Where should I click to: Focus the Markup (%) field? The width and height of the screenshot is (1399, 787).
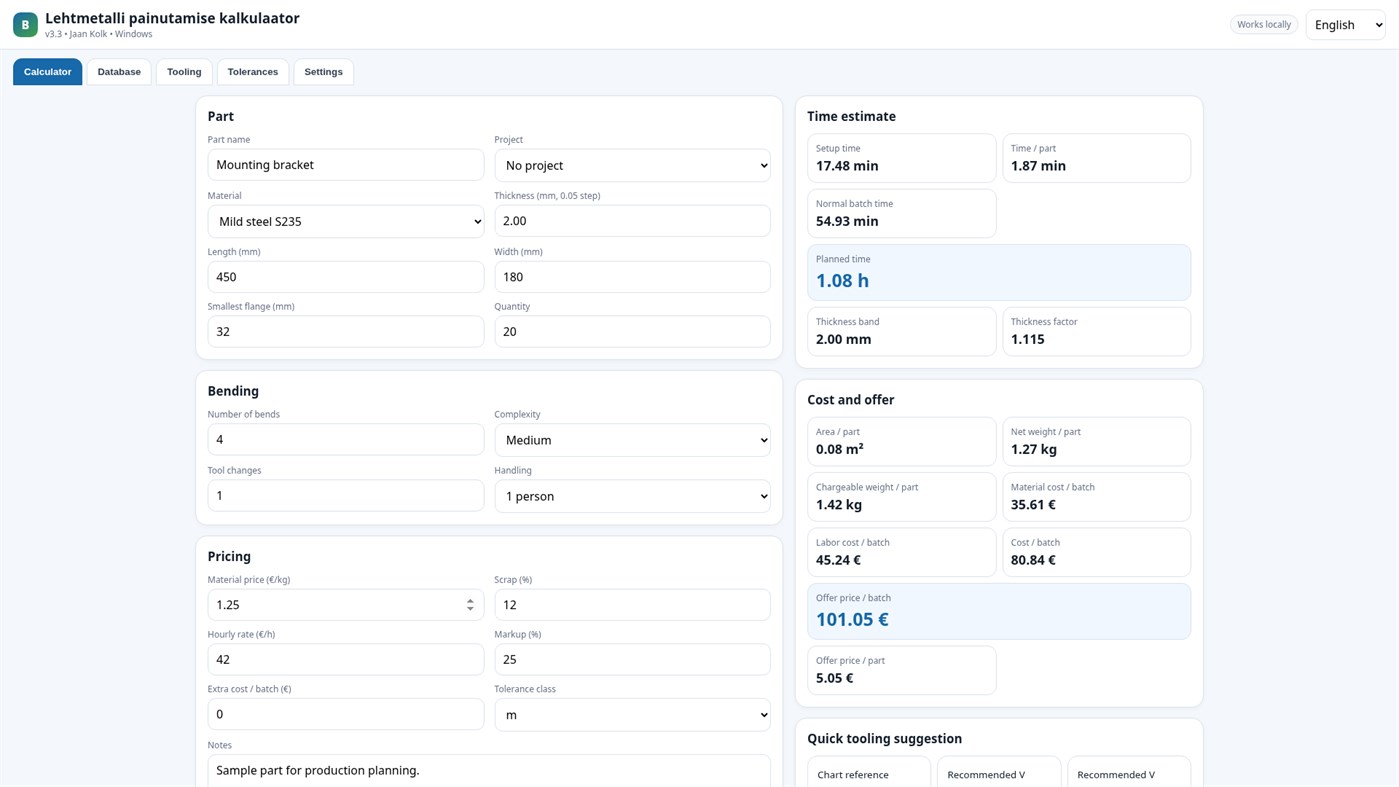point(632,660)
